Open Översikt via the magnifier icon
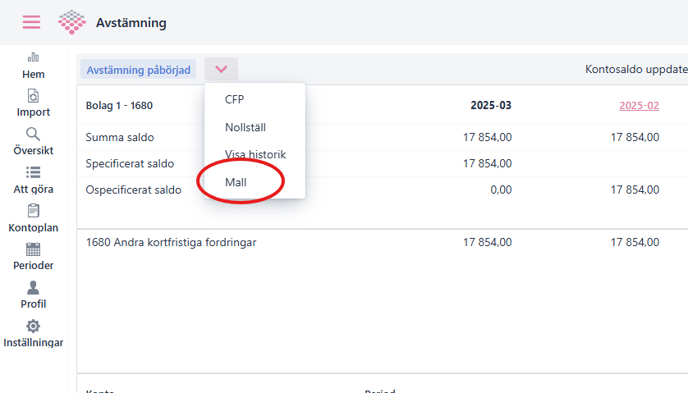688x393 pixels. click(33, 134)
